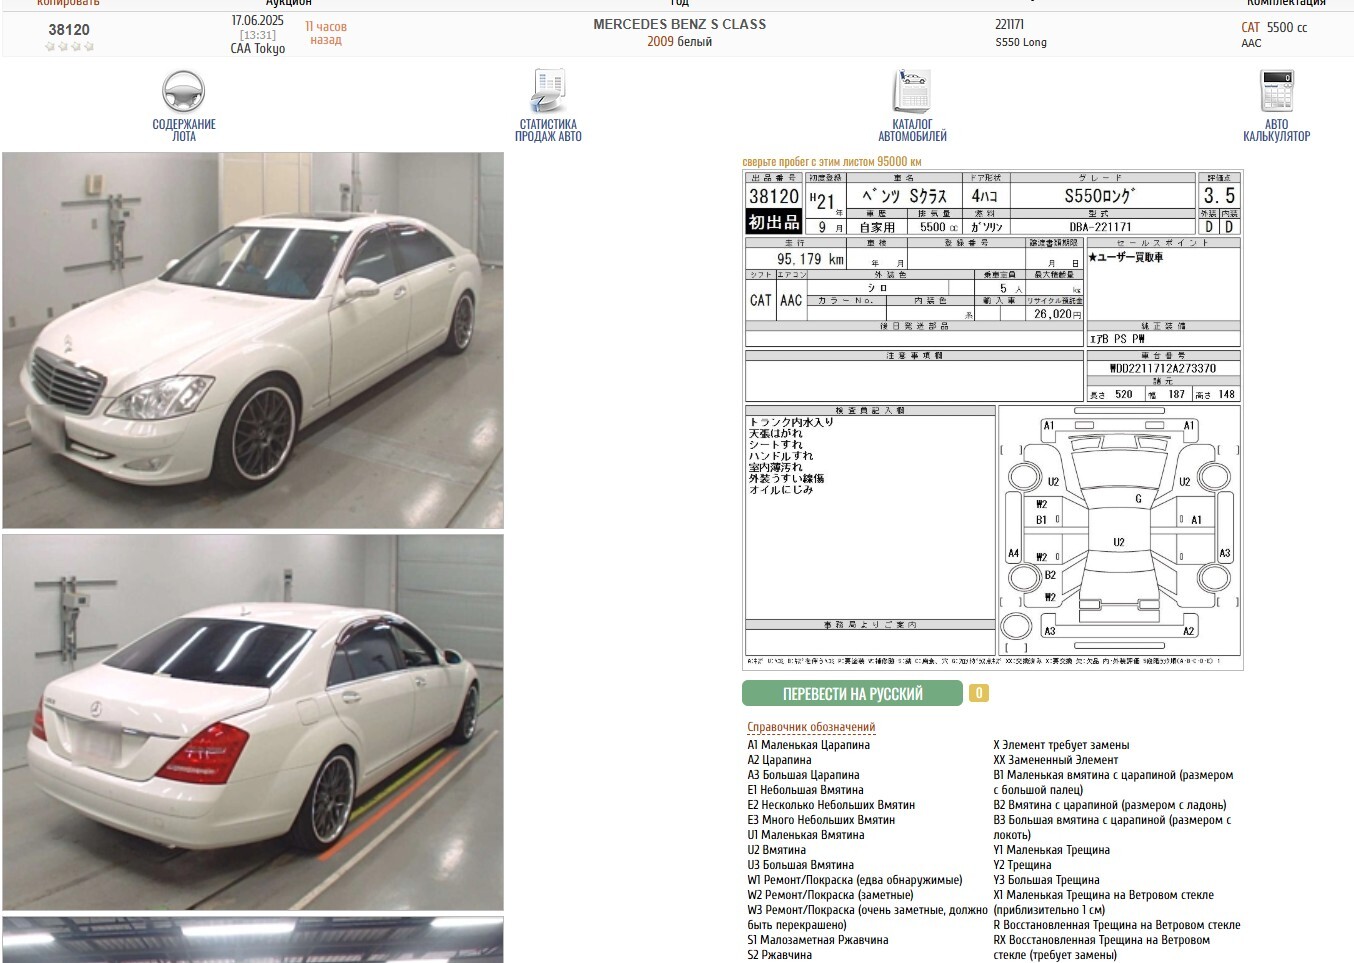Image resolution: width=1354 pixels, height=963 pixels.
Task: Open the Авто калькулятор icon
Action: 1277,91
